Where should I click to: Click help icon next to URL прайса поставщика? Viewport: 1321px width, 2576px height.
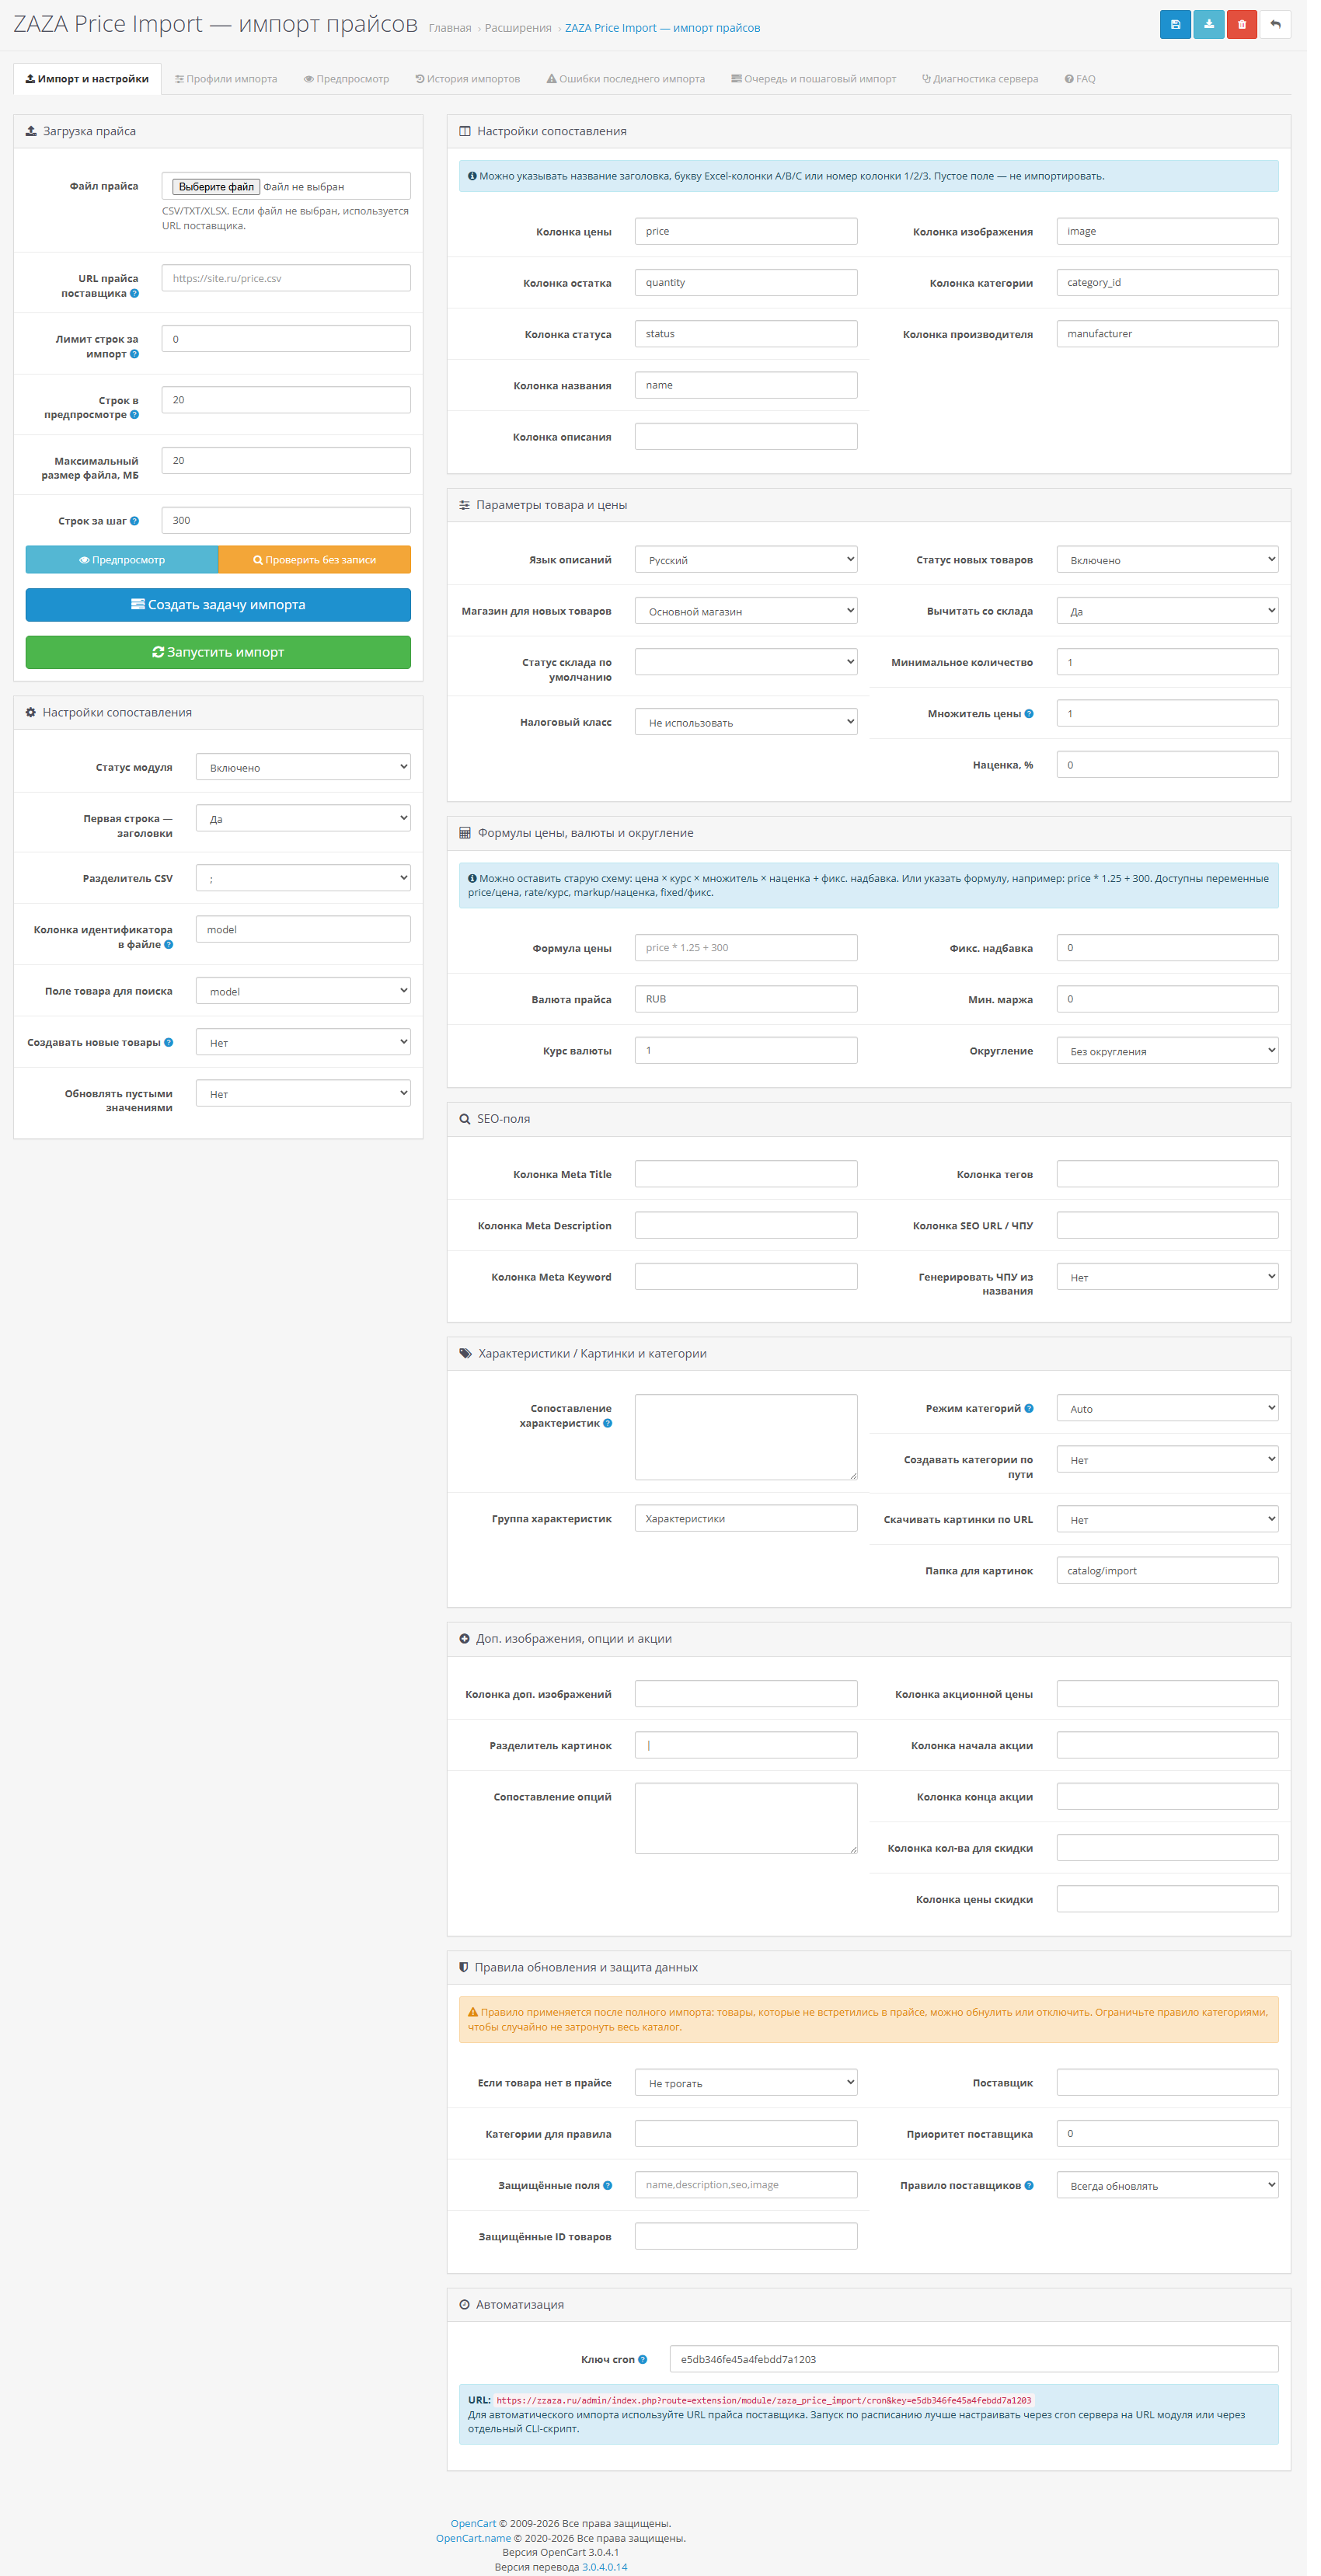134,293
